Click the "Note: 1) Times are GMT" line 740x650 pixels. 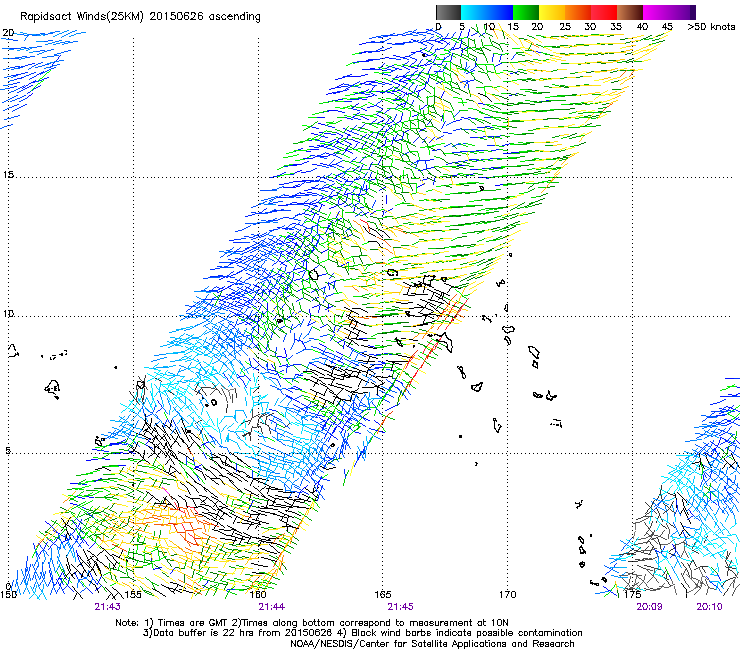pyautogui.click(x=312, y=623)
